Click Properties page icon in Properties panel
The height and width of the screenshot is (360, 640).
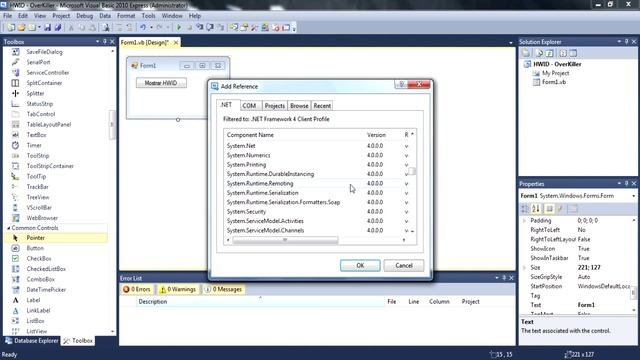coord(573,209)
